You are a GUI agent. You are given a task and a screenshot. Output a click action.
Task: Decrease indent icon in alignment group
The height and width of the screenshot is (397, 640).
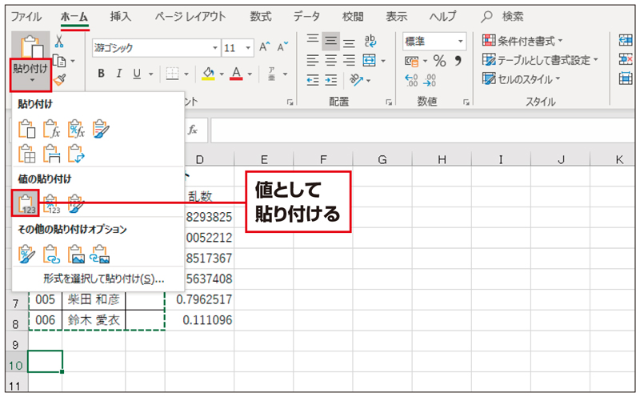tap(313, 80)
